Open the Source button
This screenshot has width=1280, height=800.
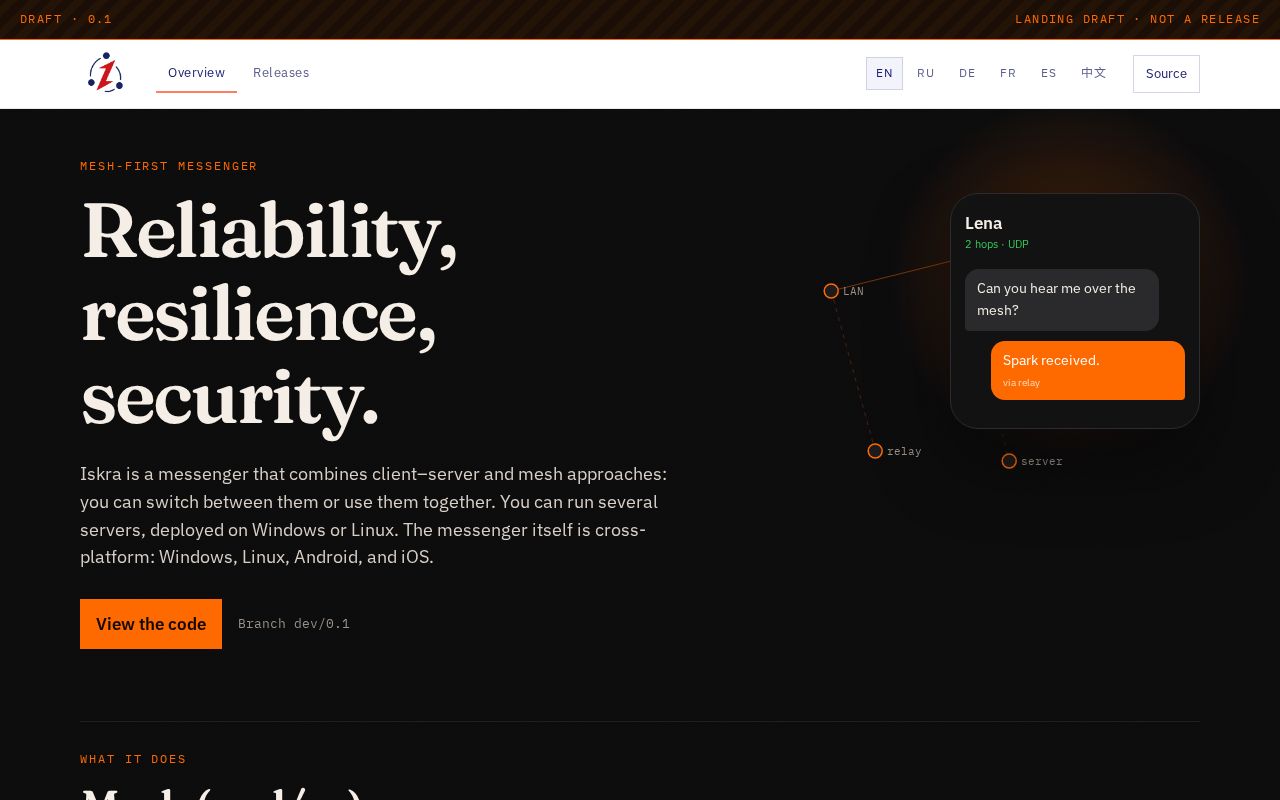coord(1166,74)
